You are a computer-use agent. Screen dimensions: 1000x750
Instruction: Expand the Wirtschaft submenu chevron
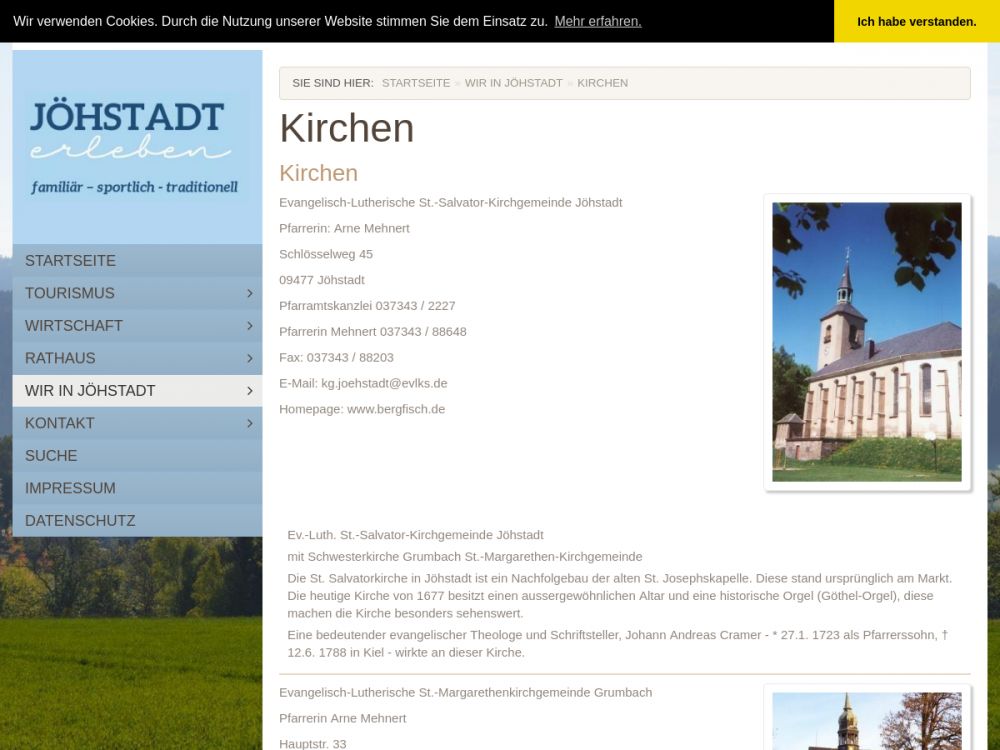249,326
